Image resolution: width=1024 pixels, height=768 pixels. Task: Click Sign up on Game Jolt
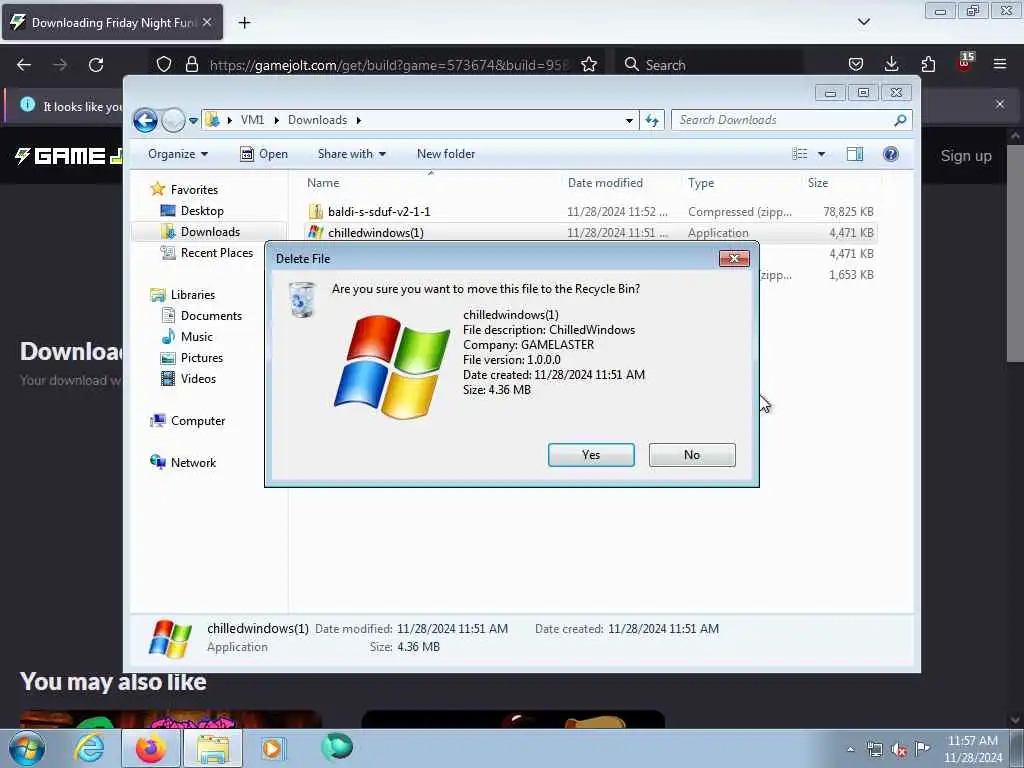(x=965, y=156)
